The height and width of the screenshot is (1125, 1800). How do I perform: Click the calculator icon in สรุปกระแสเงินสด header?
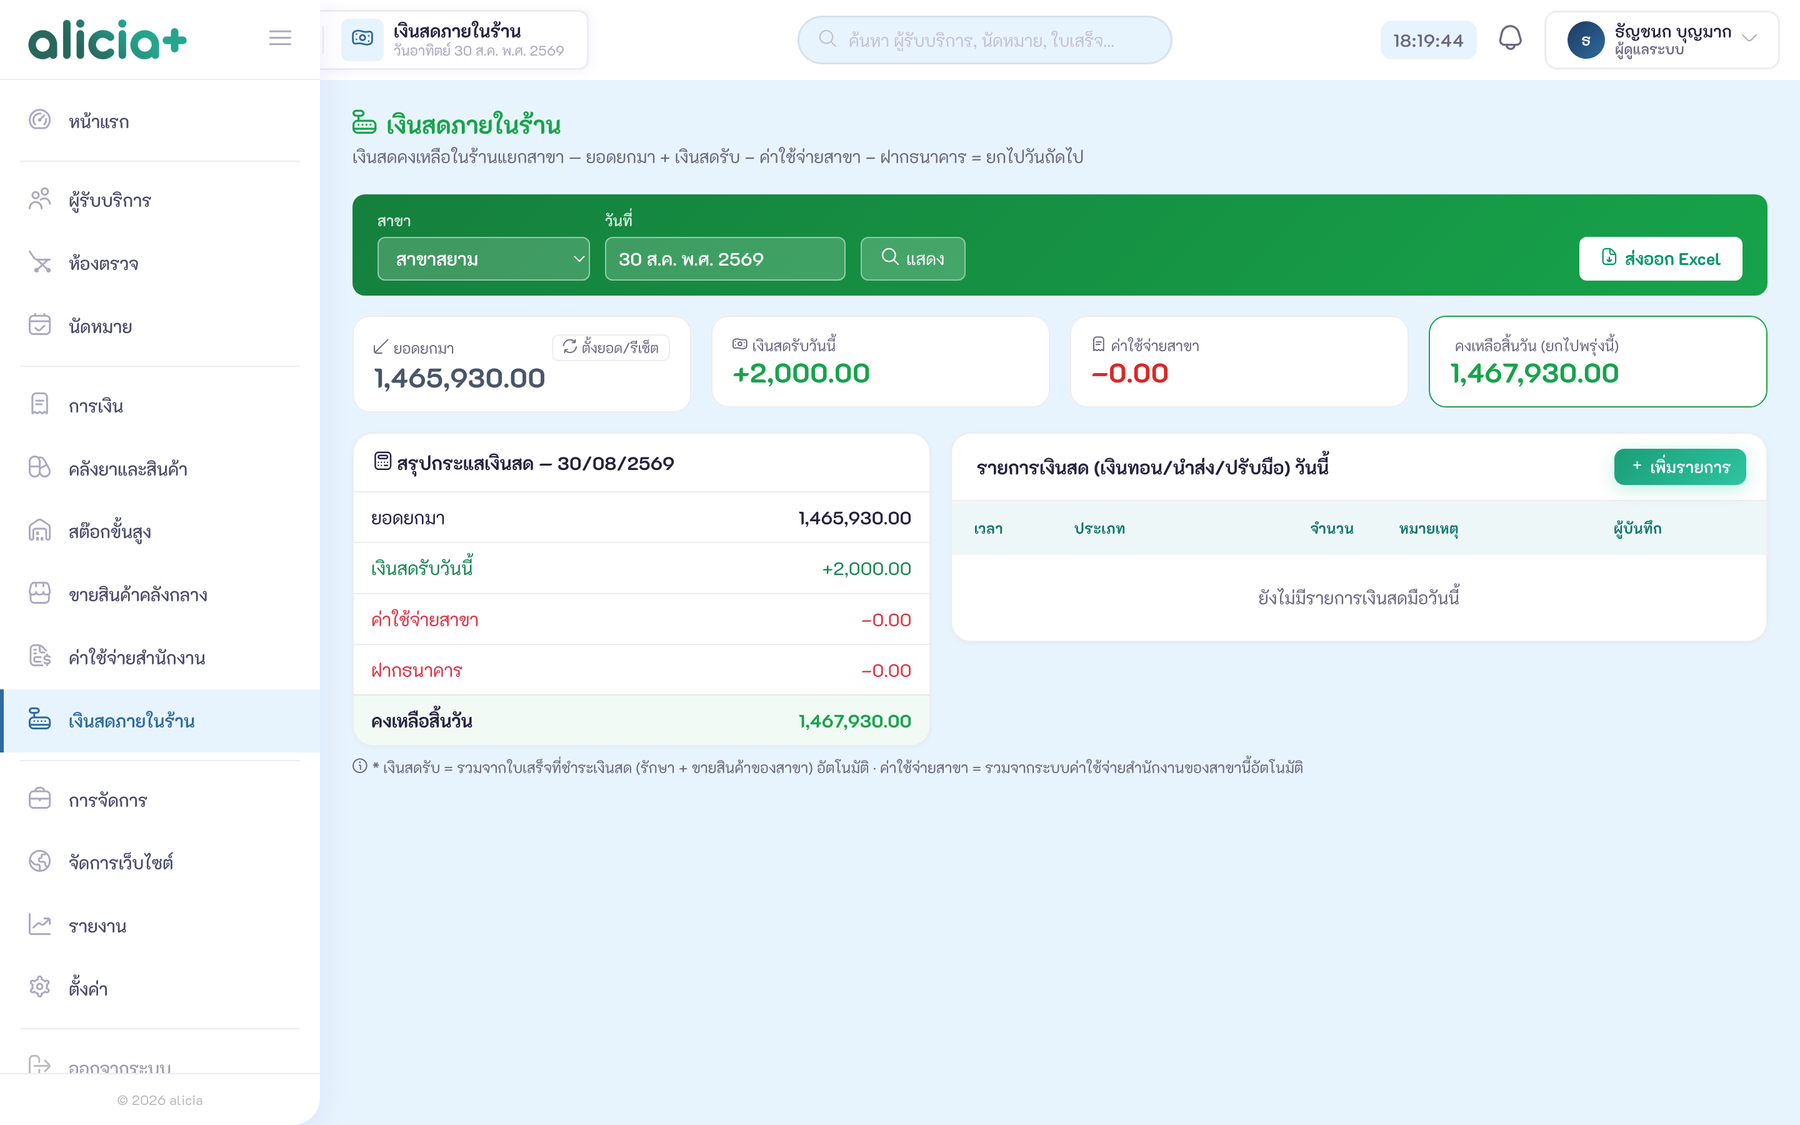pos(382,461)
